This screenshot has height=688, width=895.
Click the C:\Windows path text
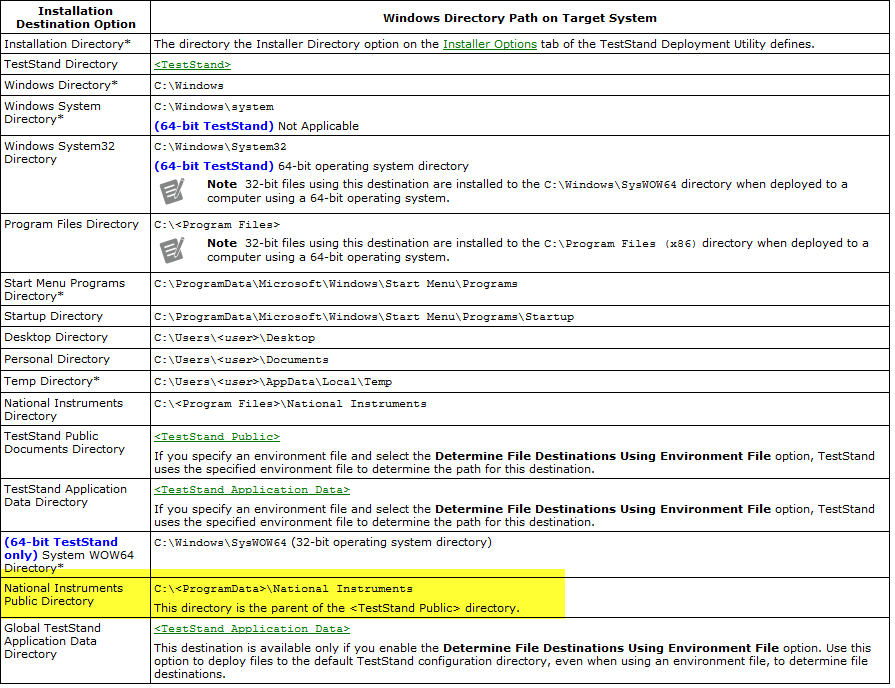tap(189, 86)
